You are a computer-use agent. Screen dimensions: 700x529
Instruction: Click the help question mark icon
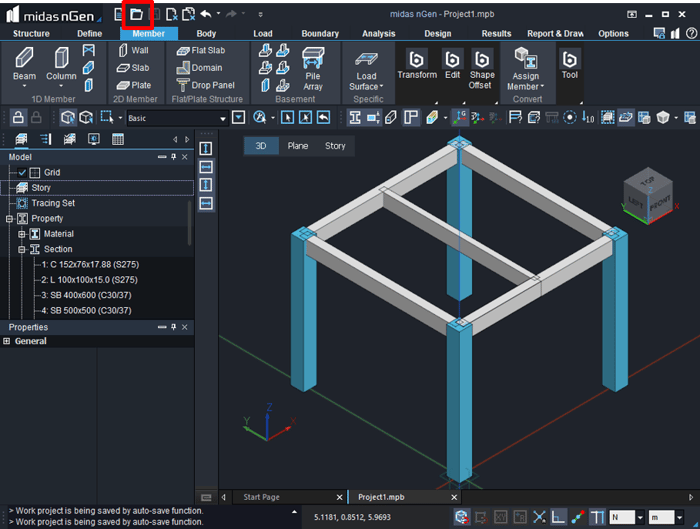pyautogui.click(x=691, y=33)
